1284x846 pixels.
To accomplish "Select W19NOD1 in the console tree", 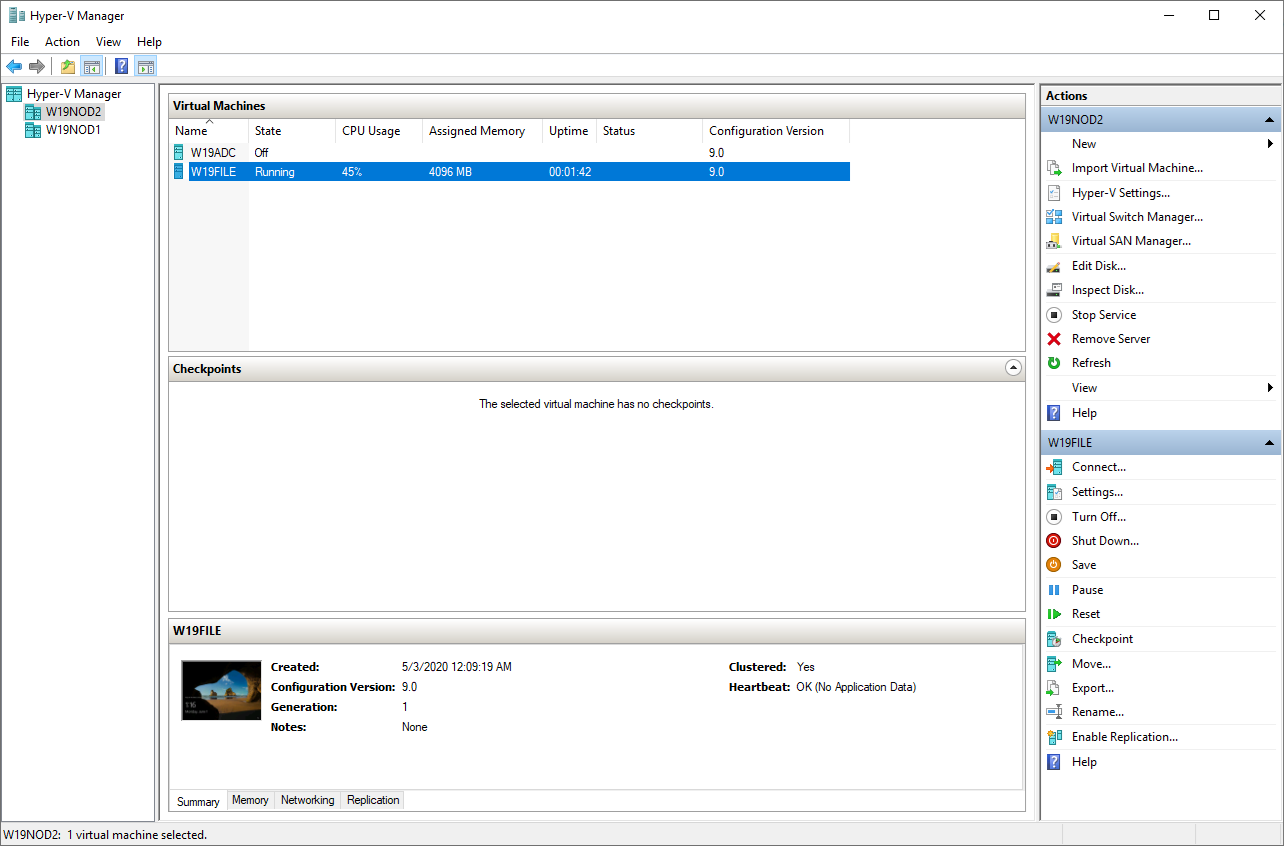I will point(73,130).
